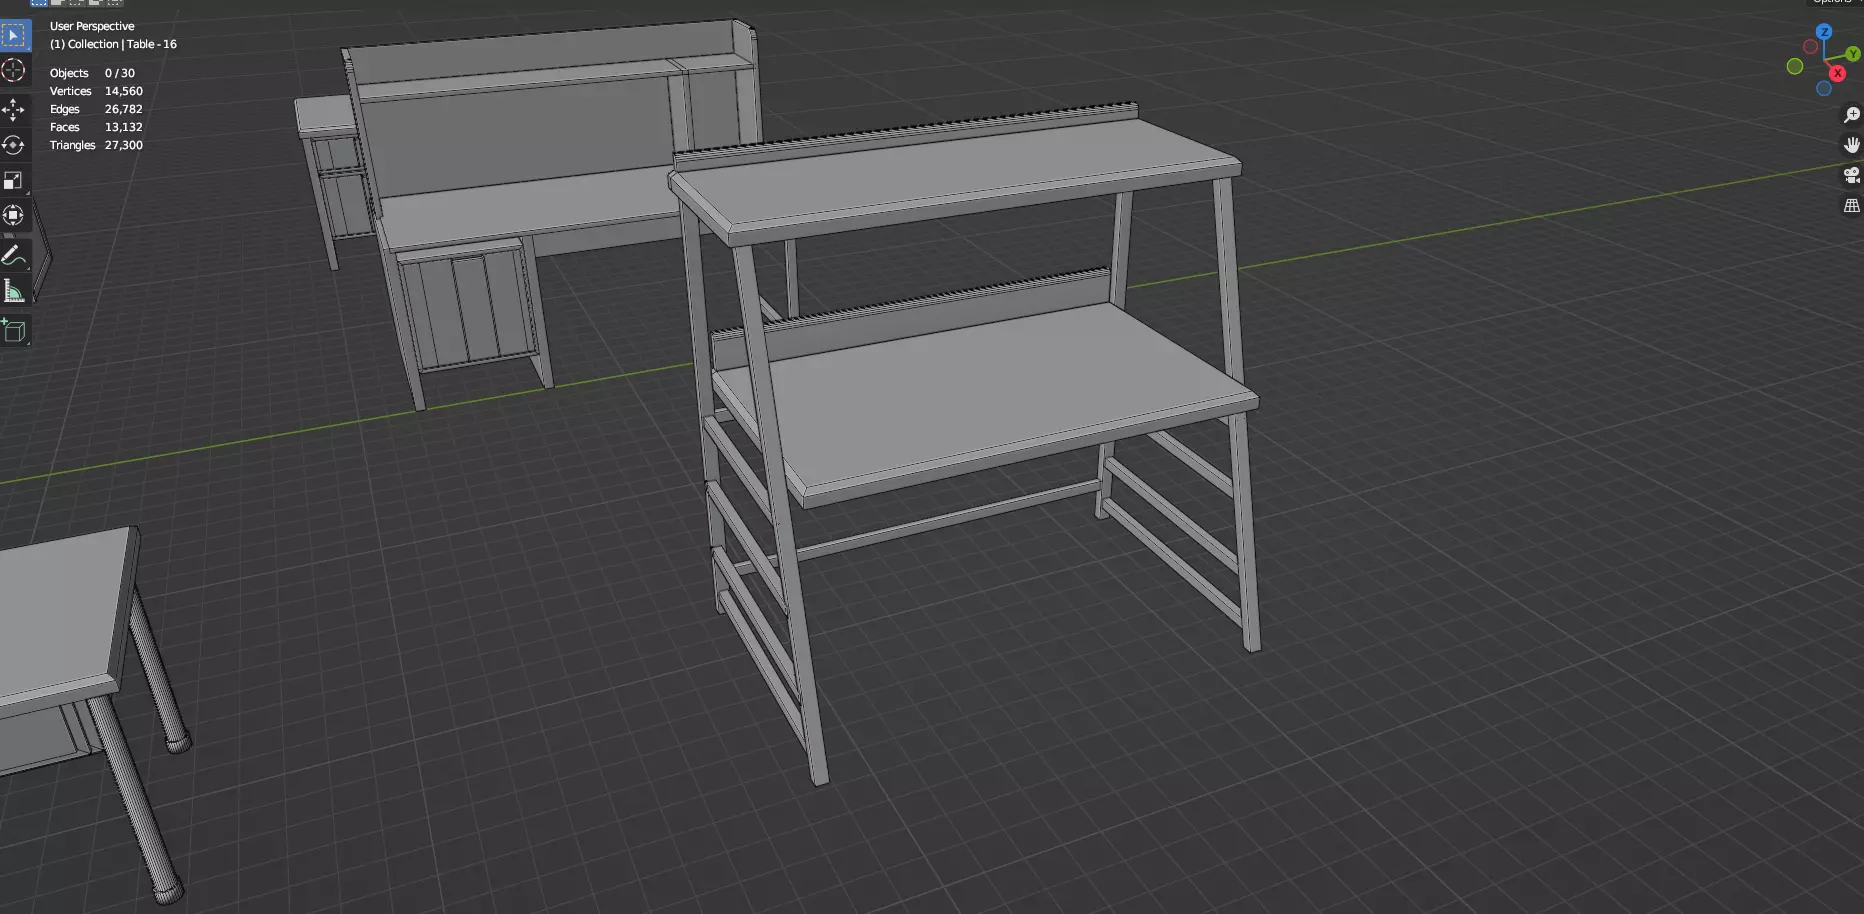The image size is (1864, 914).
Task: Click the Triangles '27,300' statistic
Action: 124,145
